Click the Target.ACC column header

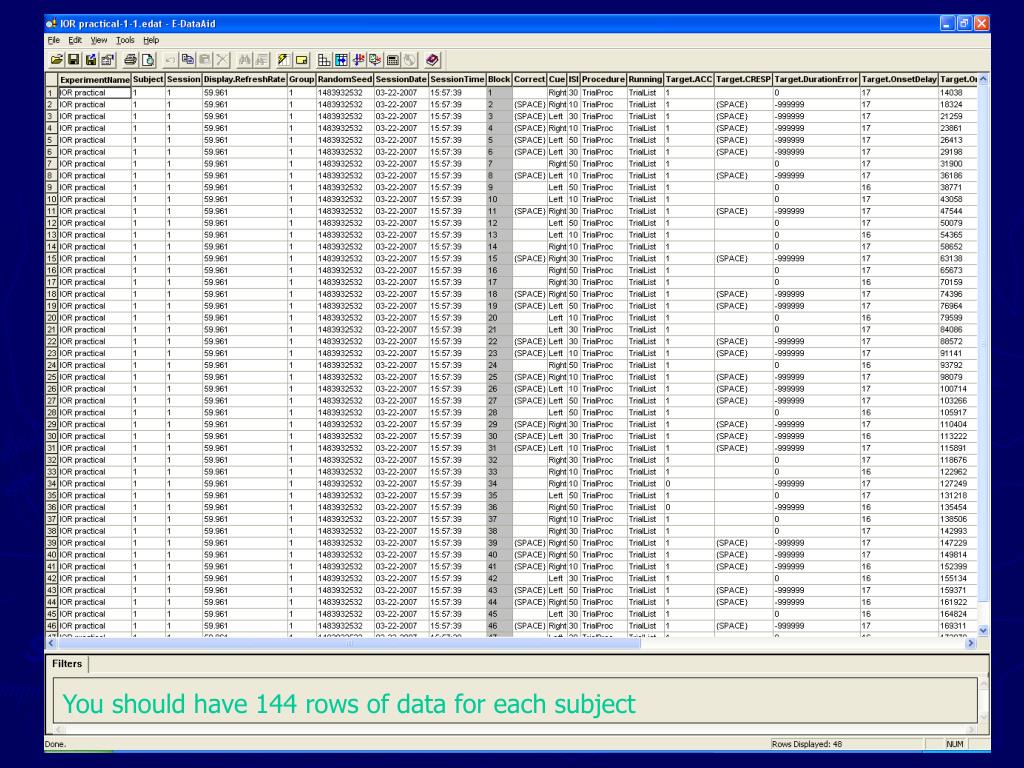click(x=689, y=80)
